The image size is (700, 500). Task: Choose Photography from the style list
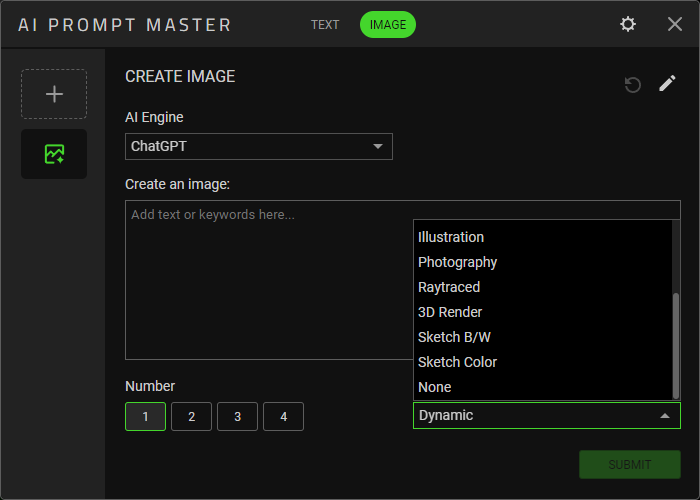[x=457, y=262]
